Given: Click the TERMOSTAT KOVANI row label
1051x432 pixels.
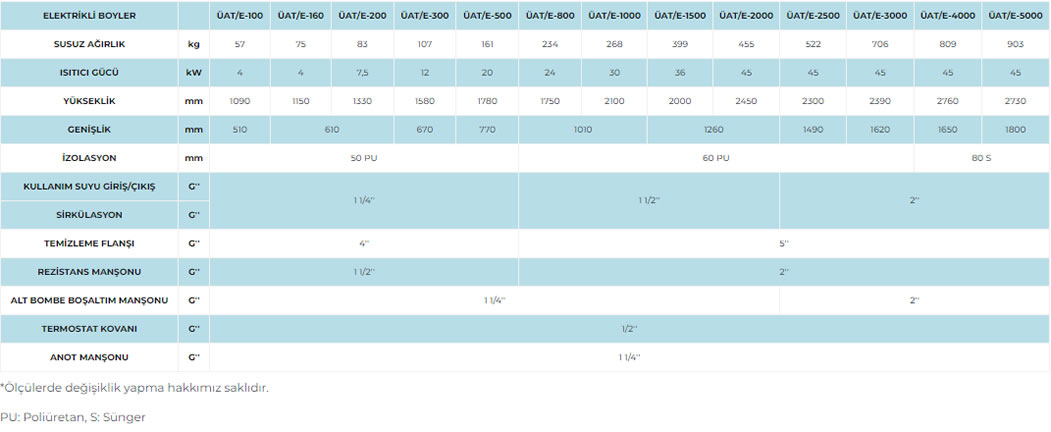Looking at the screenshot, I should coord(89,328).
